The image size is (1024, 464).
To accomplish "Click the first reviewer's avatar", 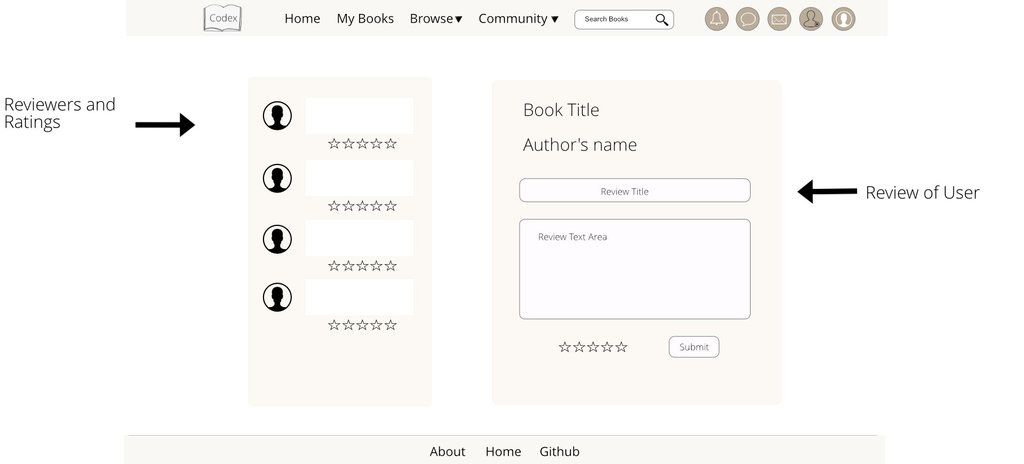I will [x=277, y=116].
